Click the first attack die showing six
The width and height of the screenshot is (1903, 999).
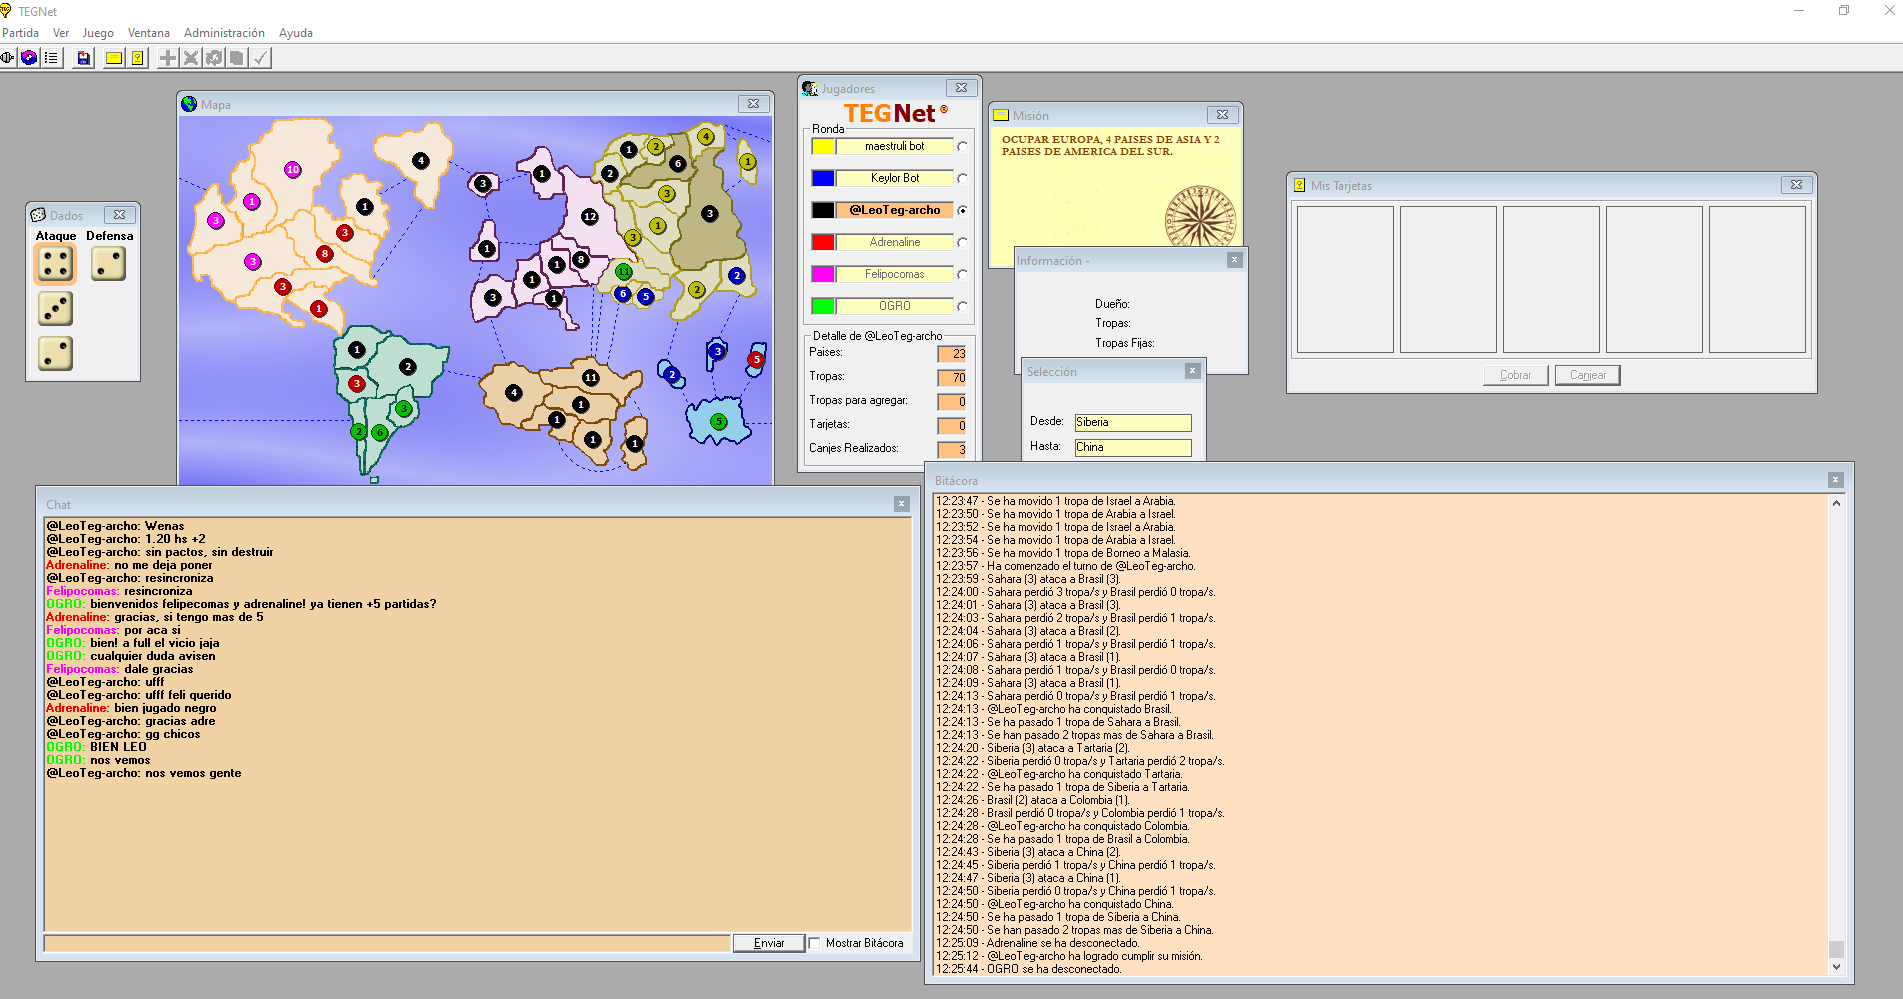[55, 264]
